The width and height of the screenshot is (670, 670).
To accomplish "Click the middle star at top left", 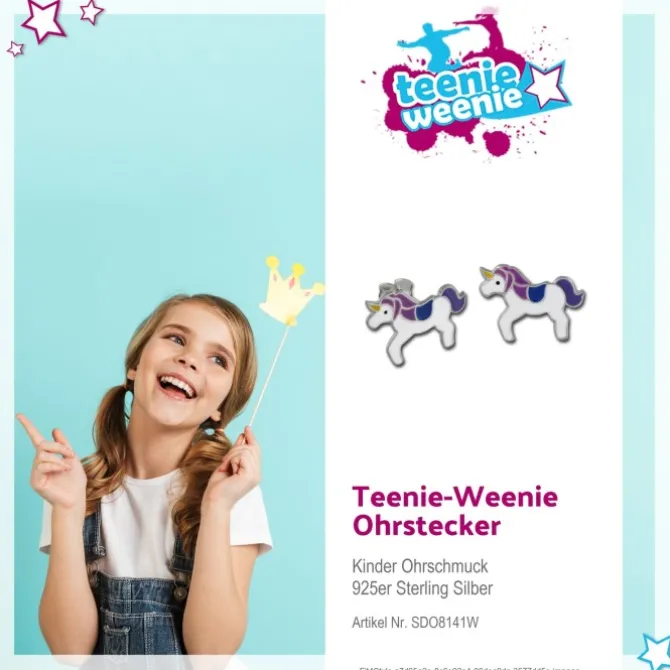I will click(x=91, y=11).
